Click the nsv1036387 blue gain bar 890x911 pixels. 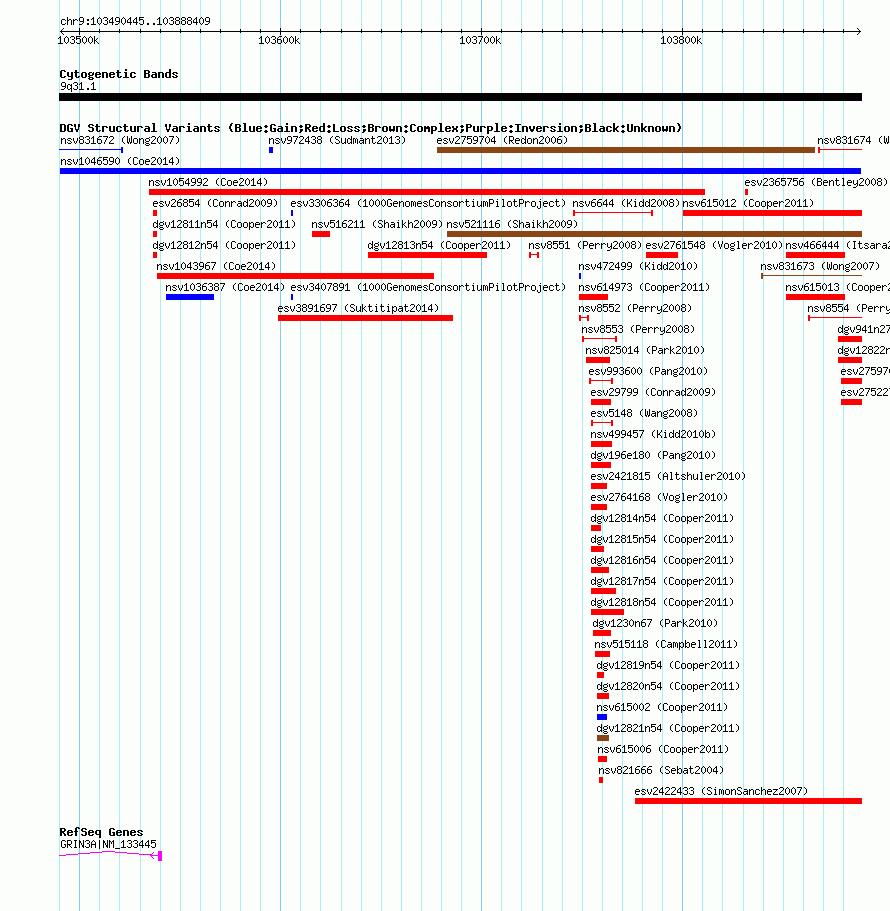click(190, 297)
